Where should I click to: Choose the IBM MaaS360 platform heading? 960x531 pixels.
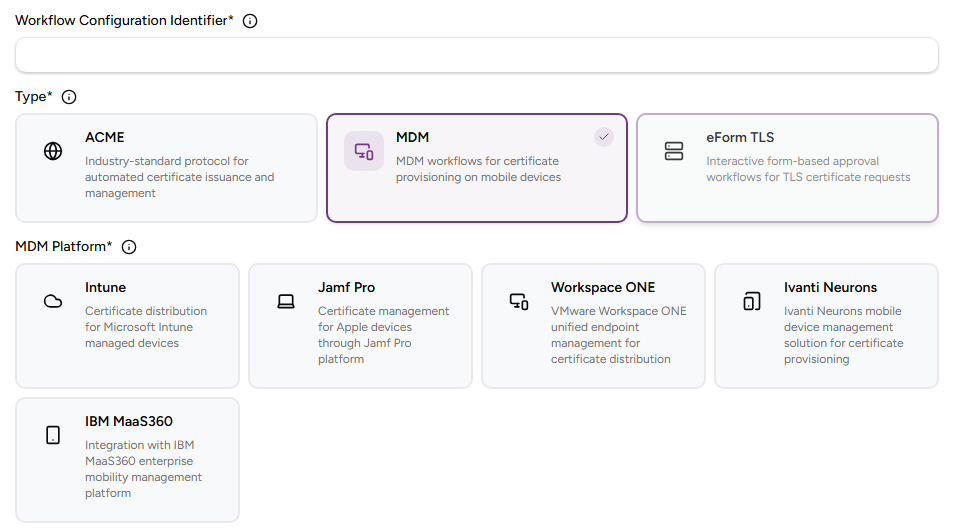point(129,421)
